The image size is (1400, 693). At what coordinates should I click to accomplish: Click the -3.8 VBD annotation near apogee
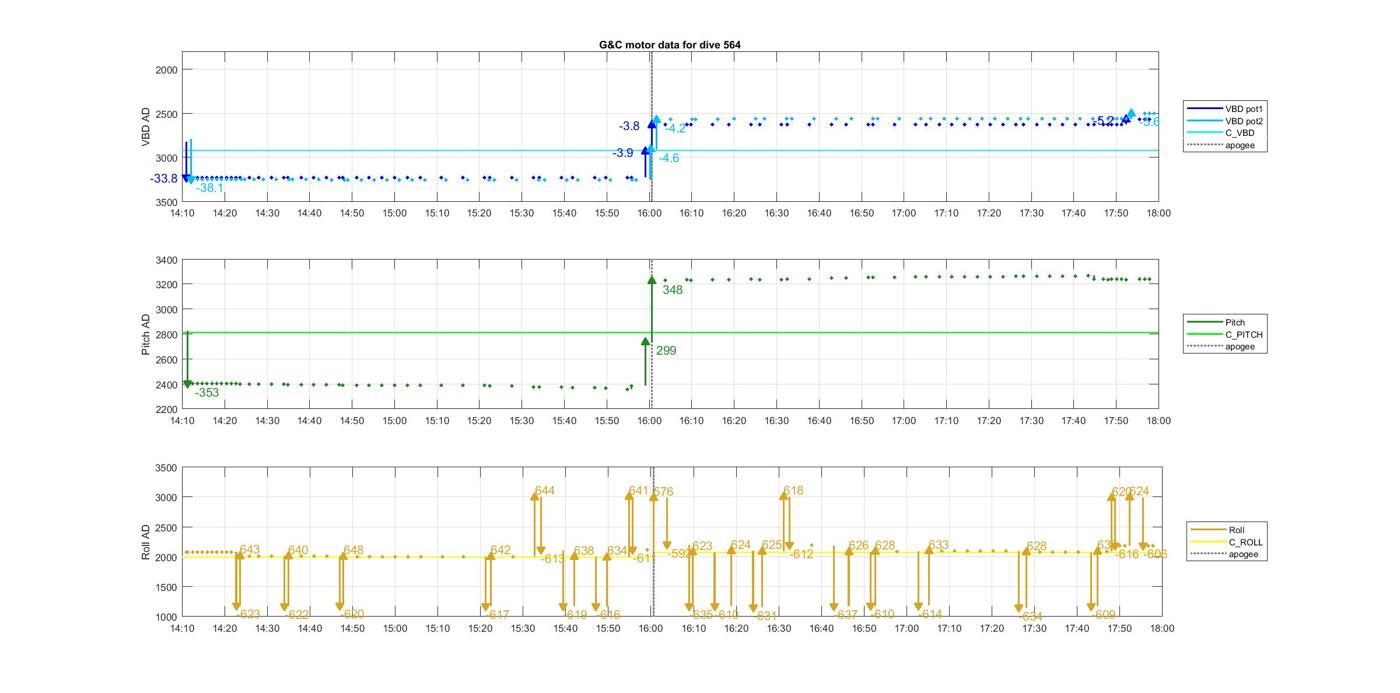click(x=629, y=126)
